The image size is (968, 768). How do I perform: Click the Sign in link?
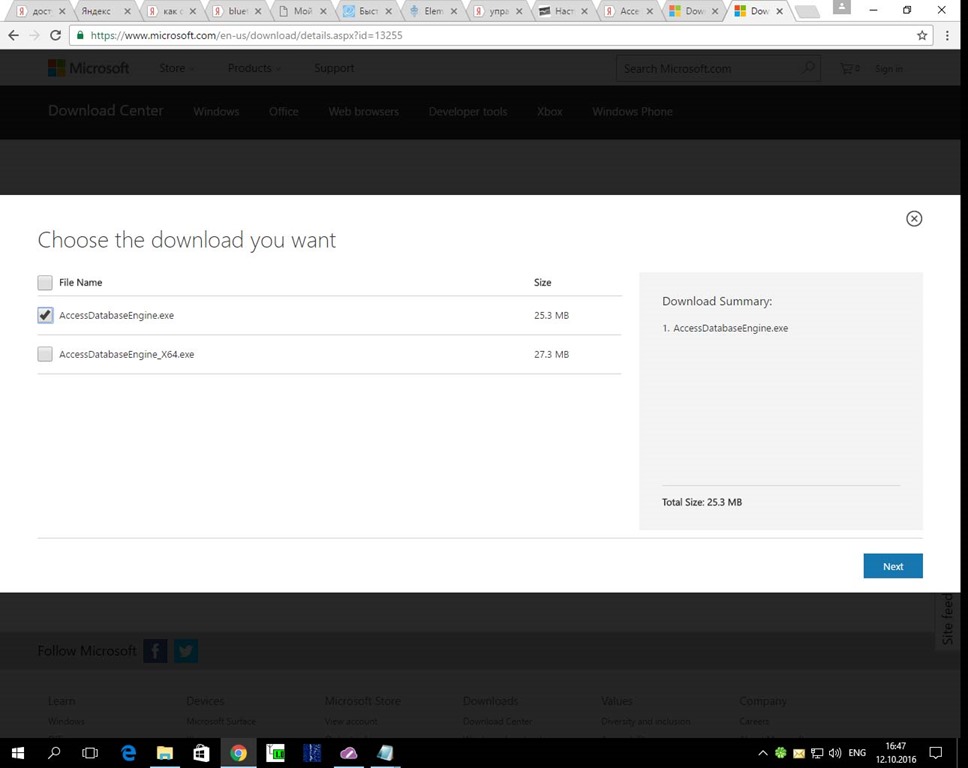tap(888, 69)
